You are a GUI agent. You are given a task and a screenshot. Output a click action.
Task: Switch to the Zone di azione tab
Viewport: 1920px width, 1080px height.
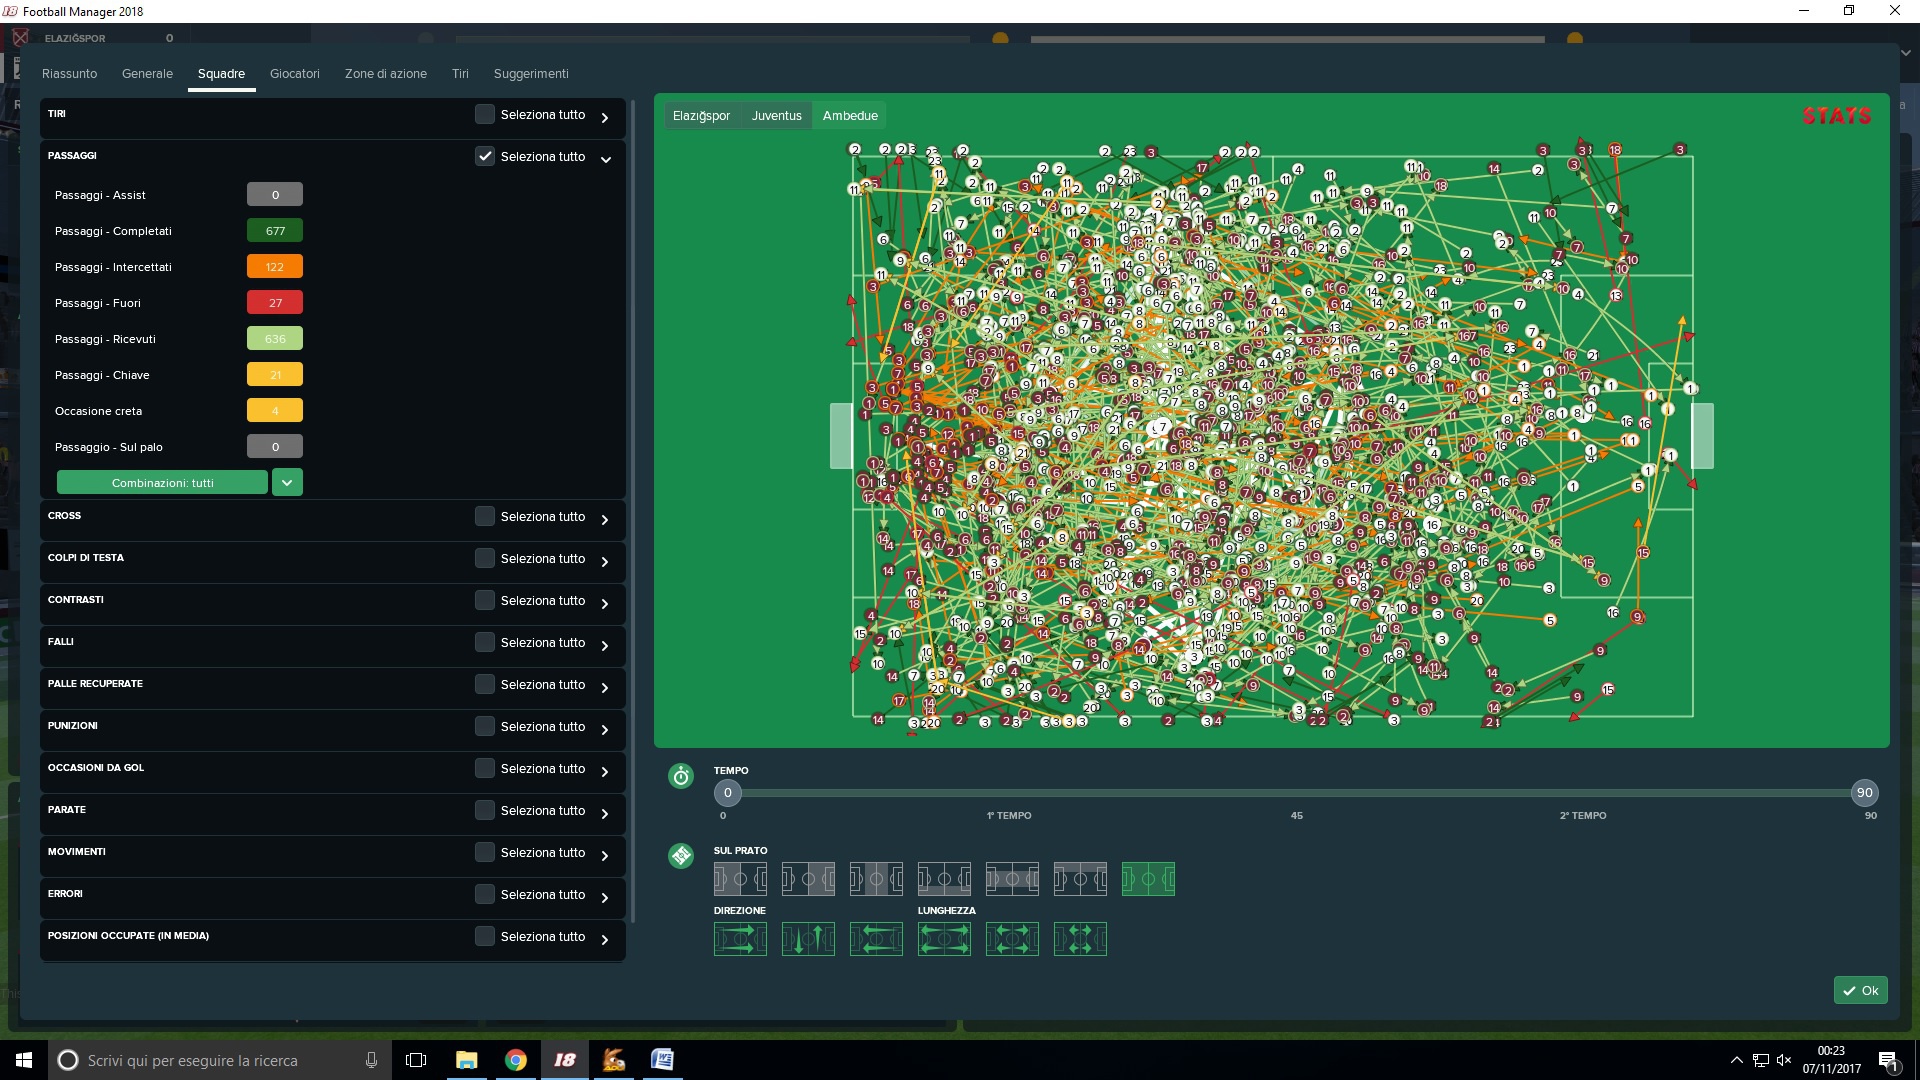(x=385, y=74)
